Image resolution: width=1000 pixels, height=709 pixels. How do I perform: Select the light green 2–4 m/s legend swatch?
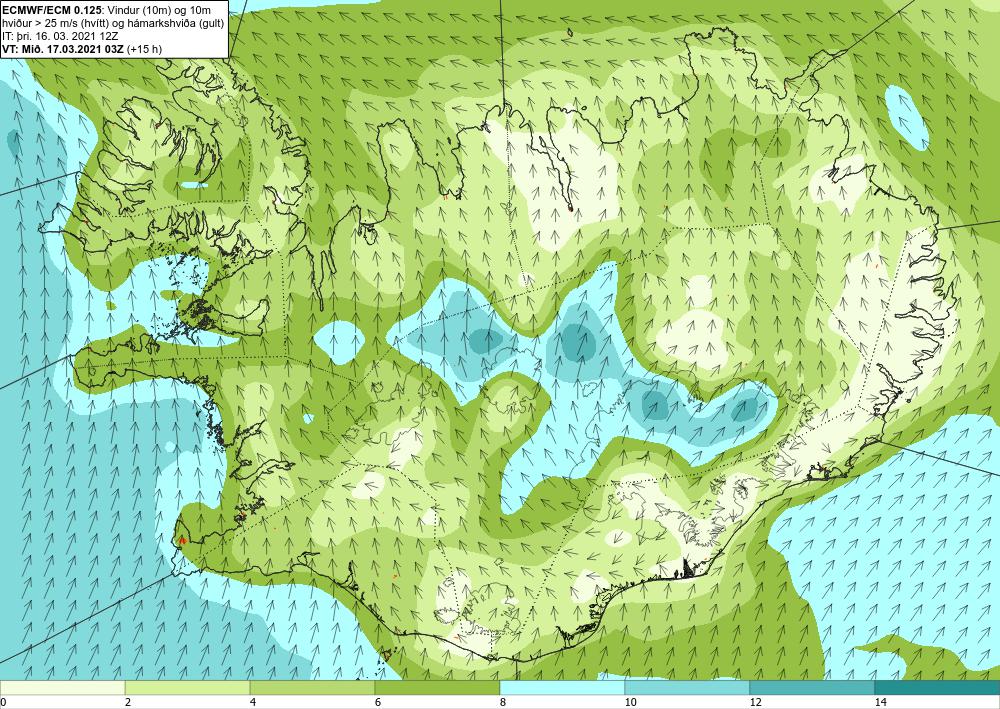click(x=188, y=687)
